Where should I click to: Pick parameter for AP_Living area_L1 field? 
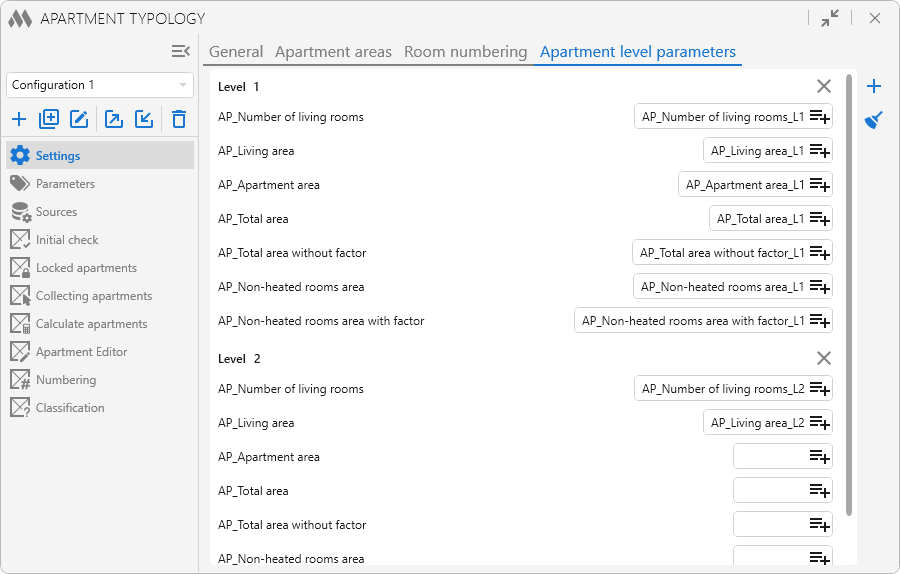pyautogui.click(x=820, y=151)
